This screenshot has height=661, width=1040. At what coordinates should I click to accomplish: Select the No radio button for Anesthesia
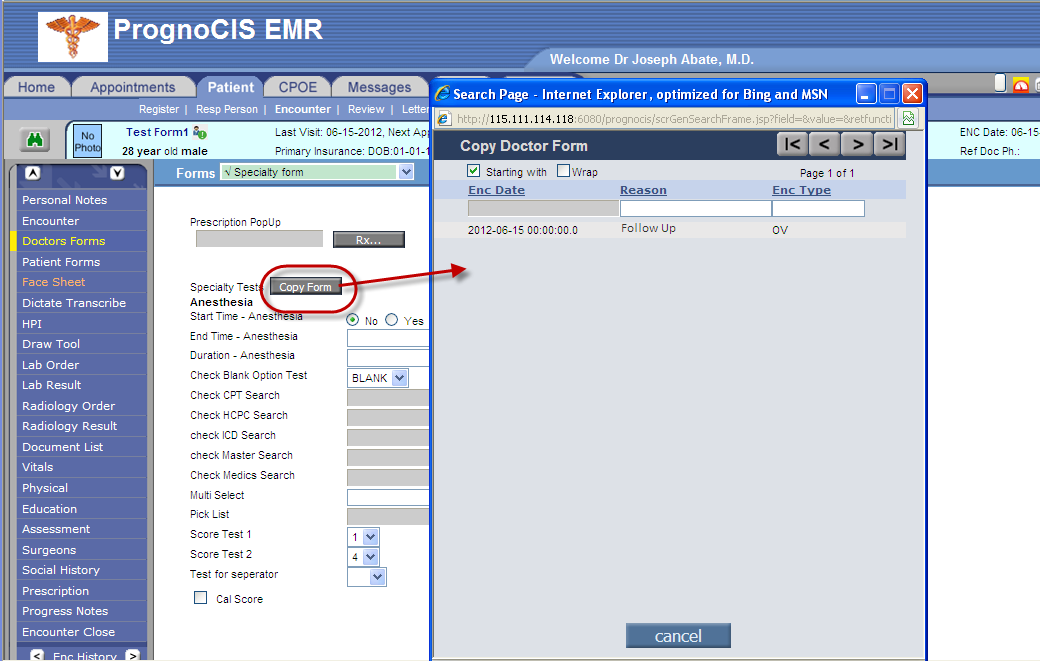coord(353,320)
